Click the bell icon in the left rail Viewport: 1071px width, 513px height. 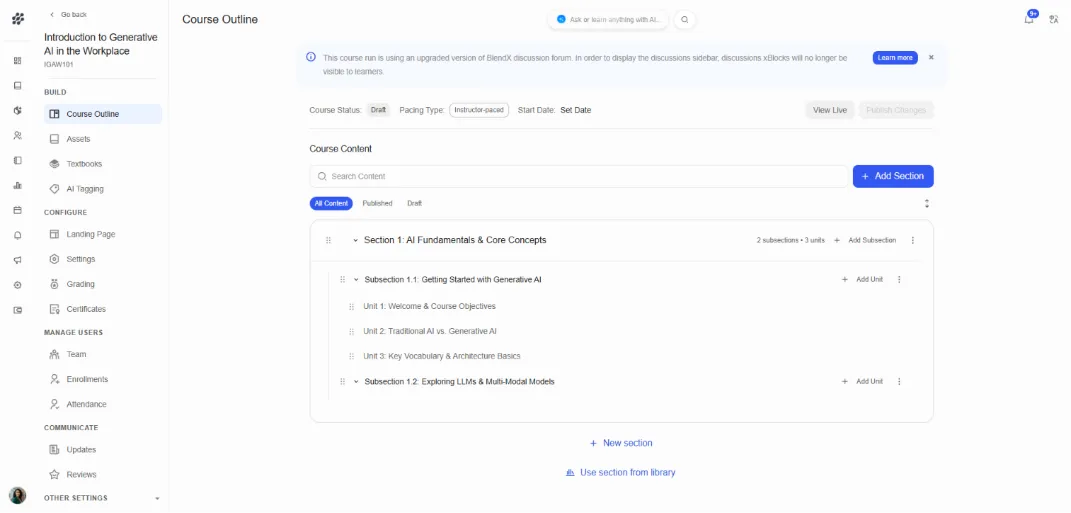[18, 236]
